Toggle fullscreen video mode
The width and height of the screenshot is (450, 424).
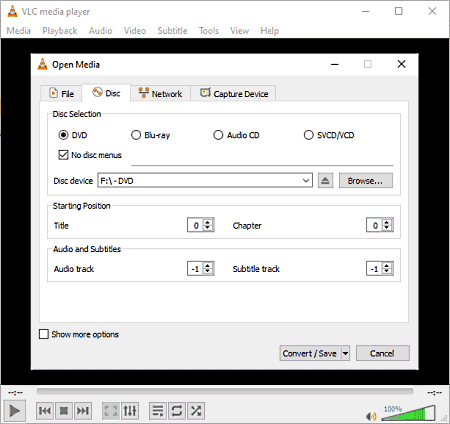click(x=111, y=411)
